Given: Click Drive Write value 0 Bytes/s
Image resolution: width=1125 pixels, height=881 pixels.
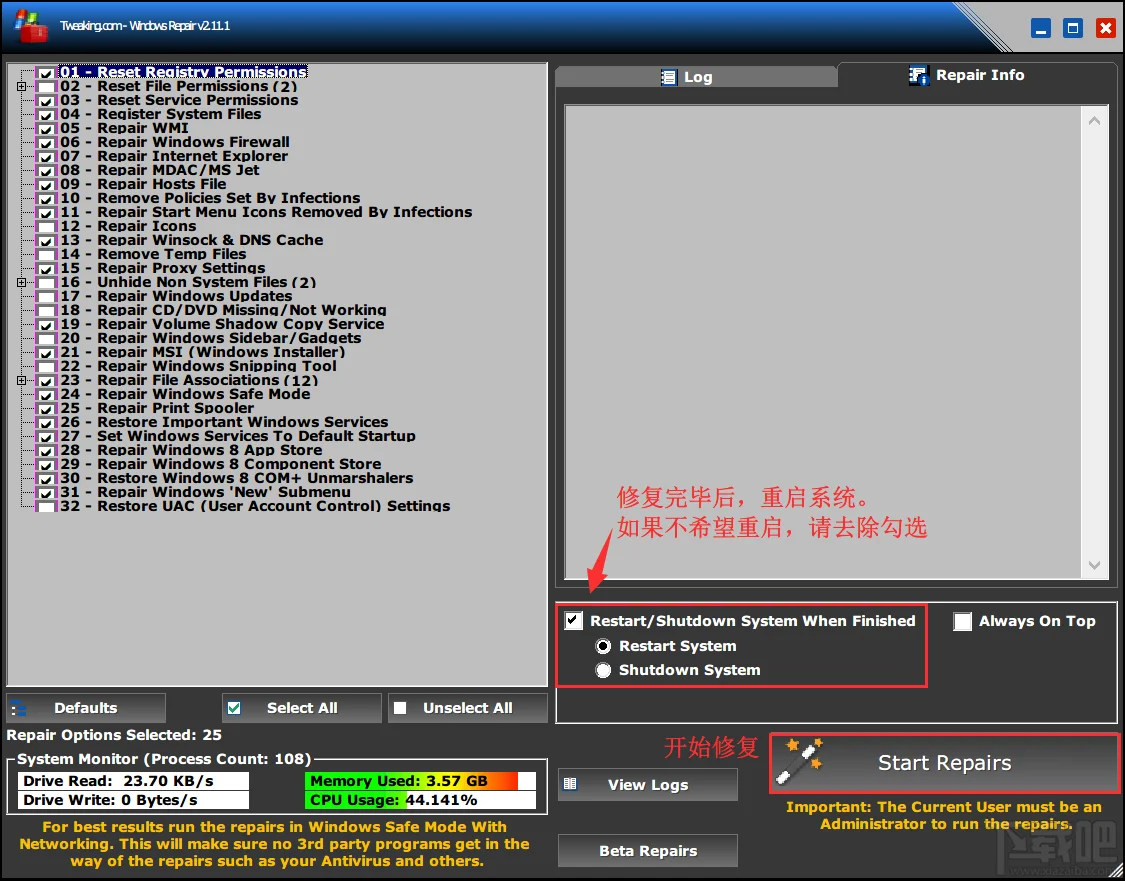Looking at the screenshot, I should tap(159, 800).
